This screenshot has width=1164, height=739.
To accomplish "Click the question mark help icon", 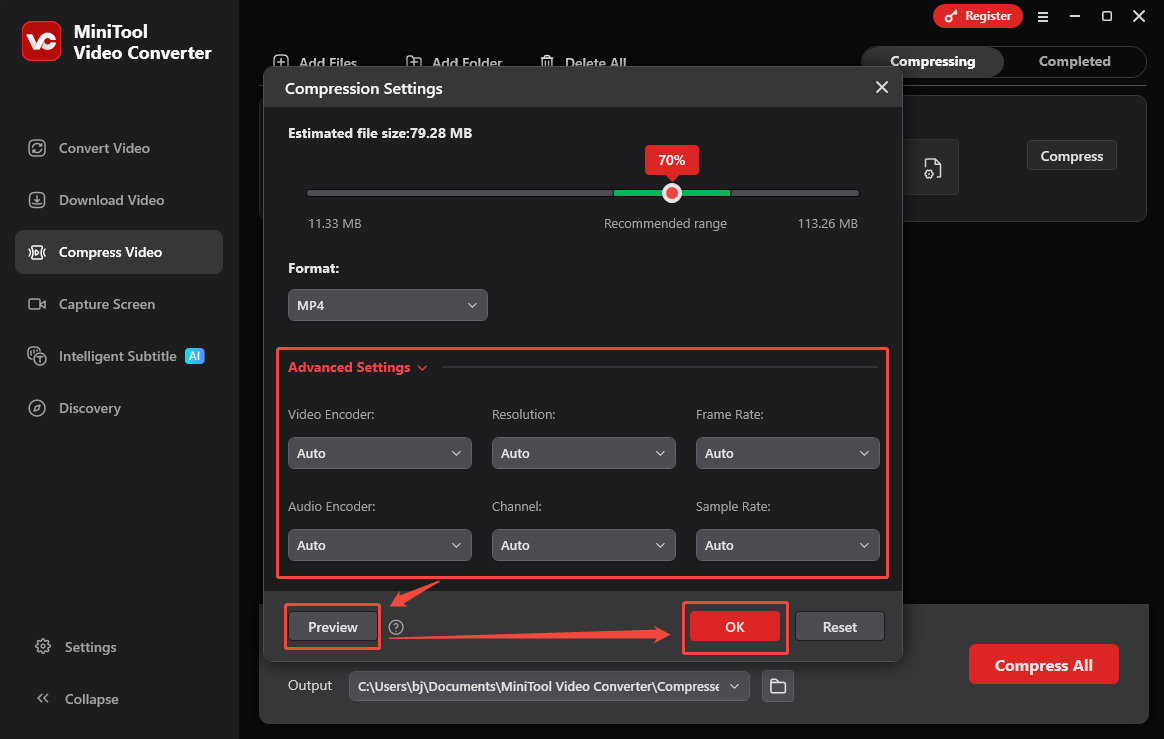I will [396, 627].
